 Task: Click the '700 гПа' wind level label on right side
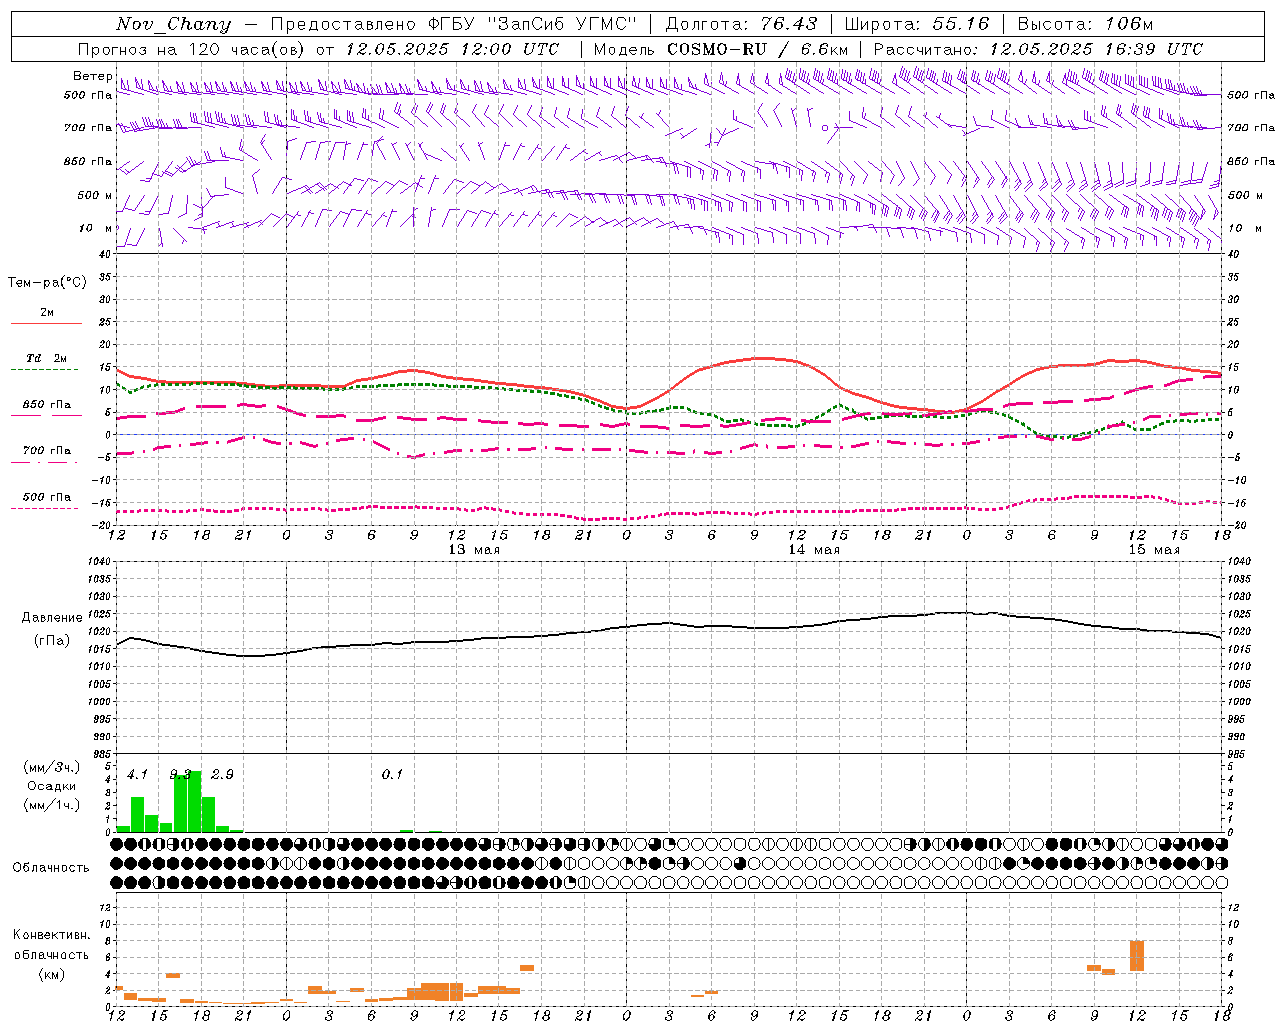click(x=1251, y=128)
